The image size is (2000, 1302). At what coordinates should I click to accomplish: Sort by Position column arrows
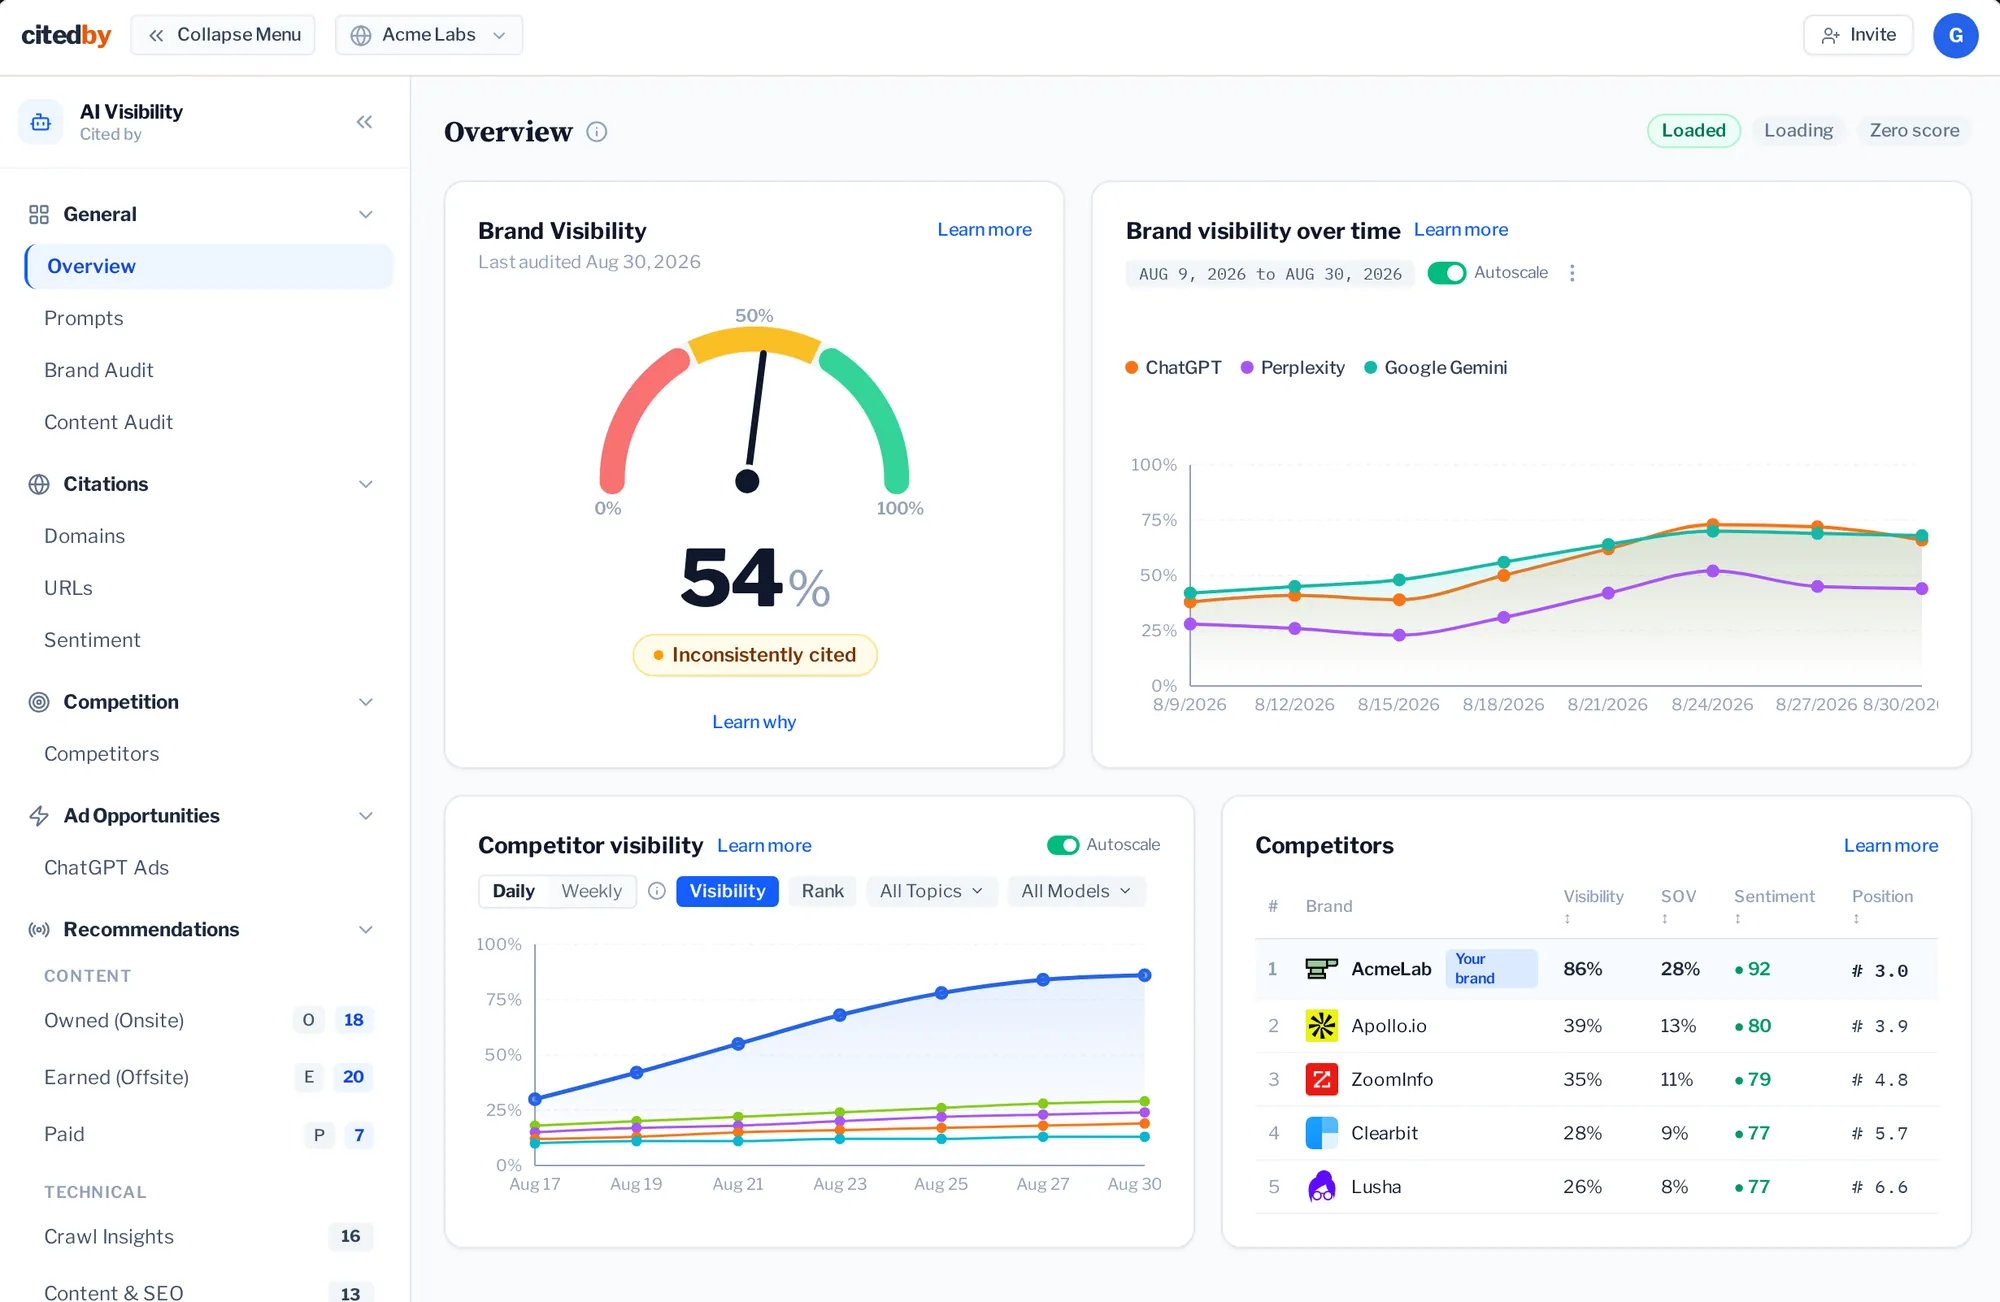1856,919
